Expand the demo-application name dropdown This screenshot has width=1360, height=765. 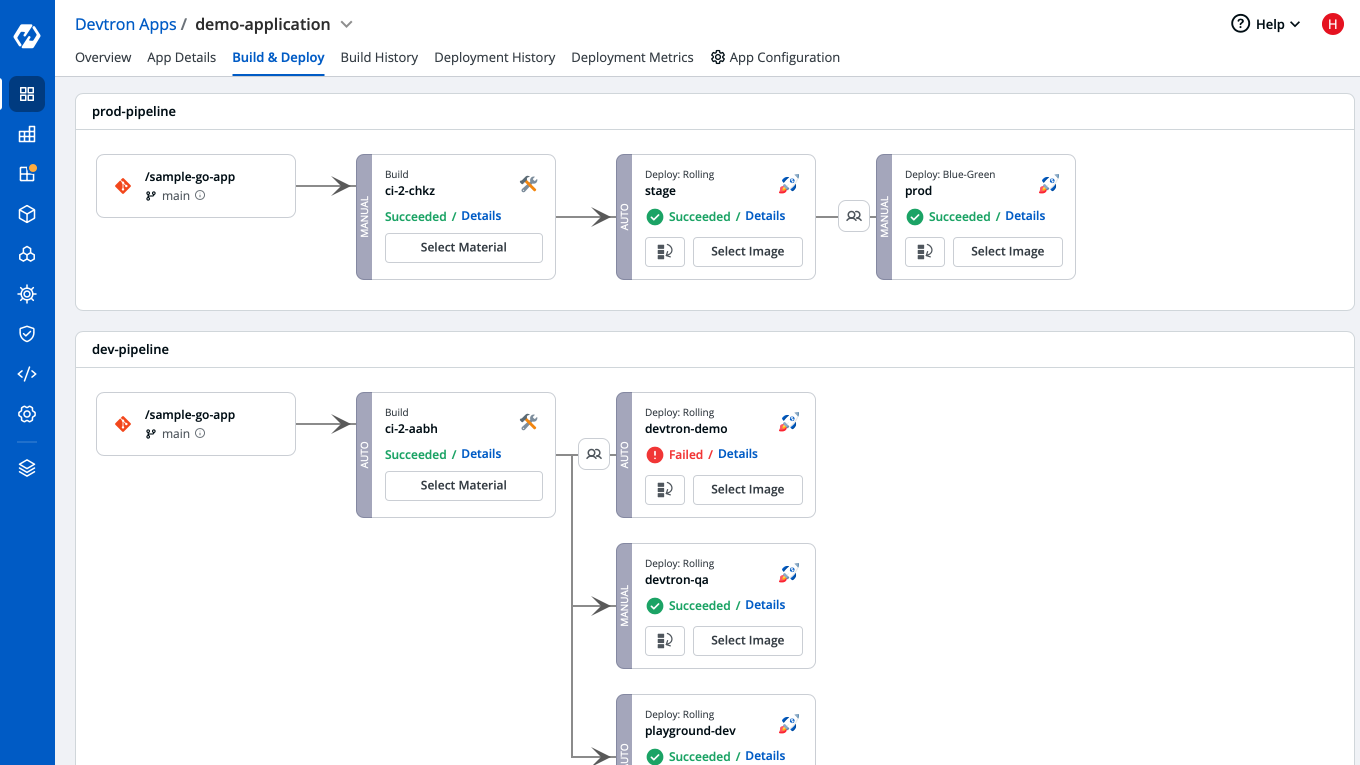(347, 24)
